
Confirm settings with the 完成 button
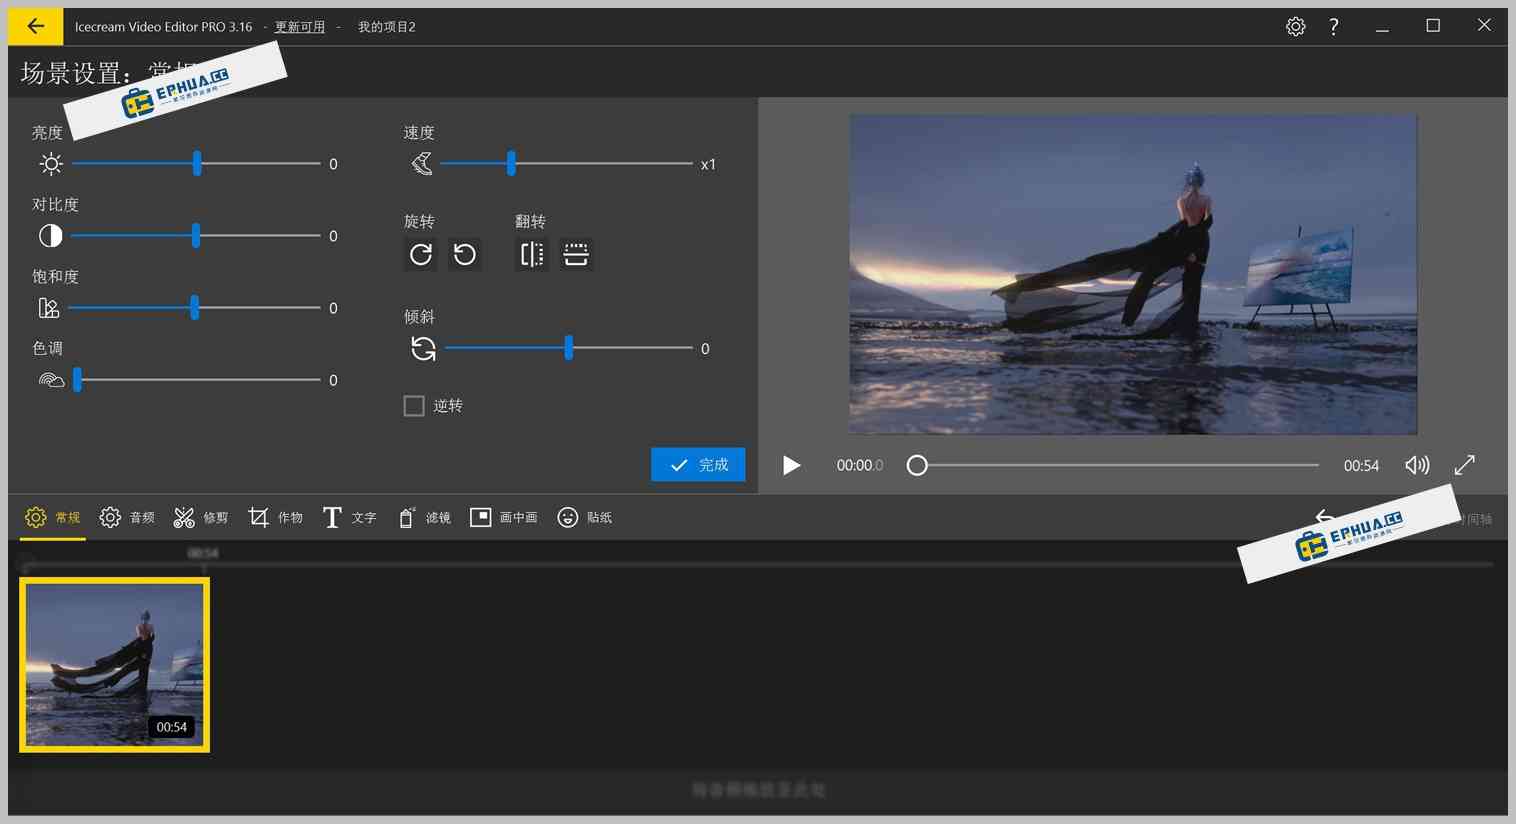698,464
